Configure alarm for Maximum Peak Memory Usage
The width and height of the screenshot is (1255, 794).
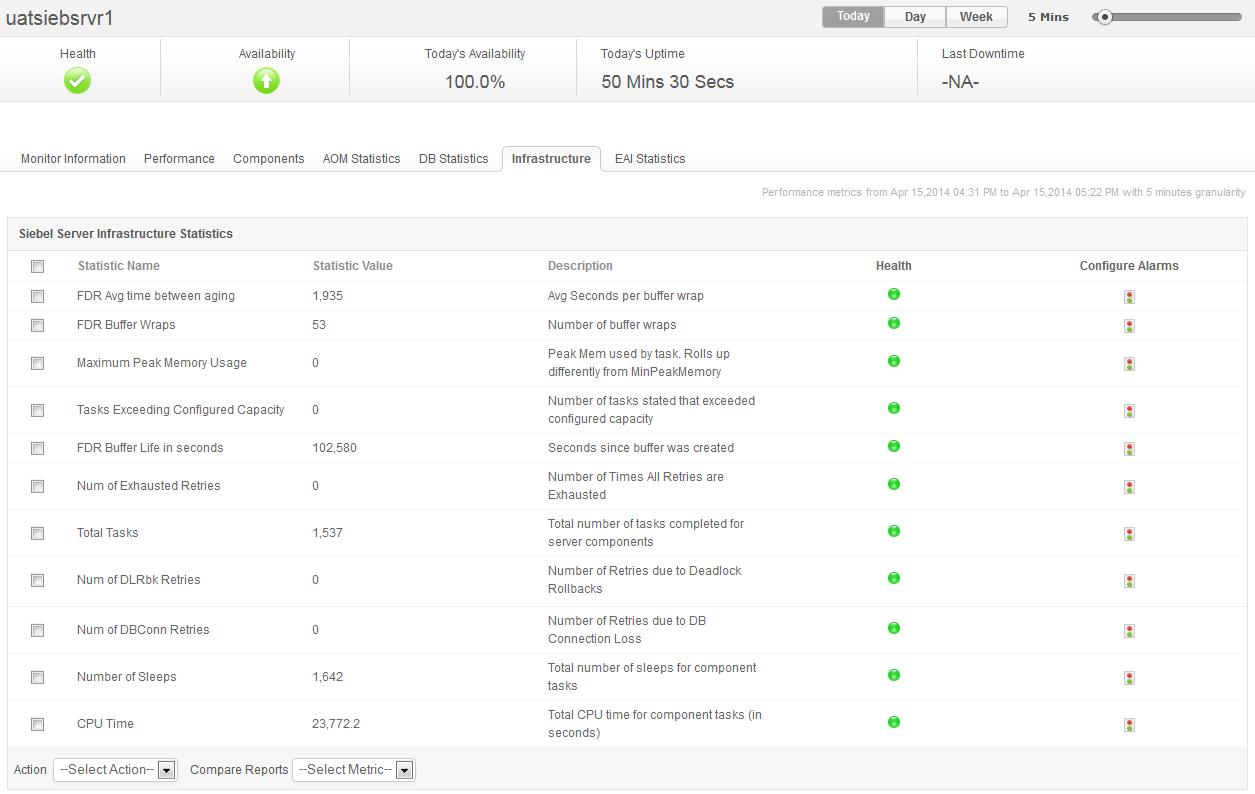pyautogui.click(x=1129, y=364)
